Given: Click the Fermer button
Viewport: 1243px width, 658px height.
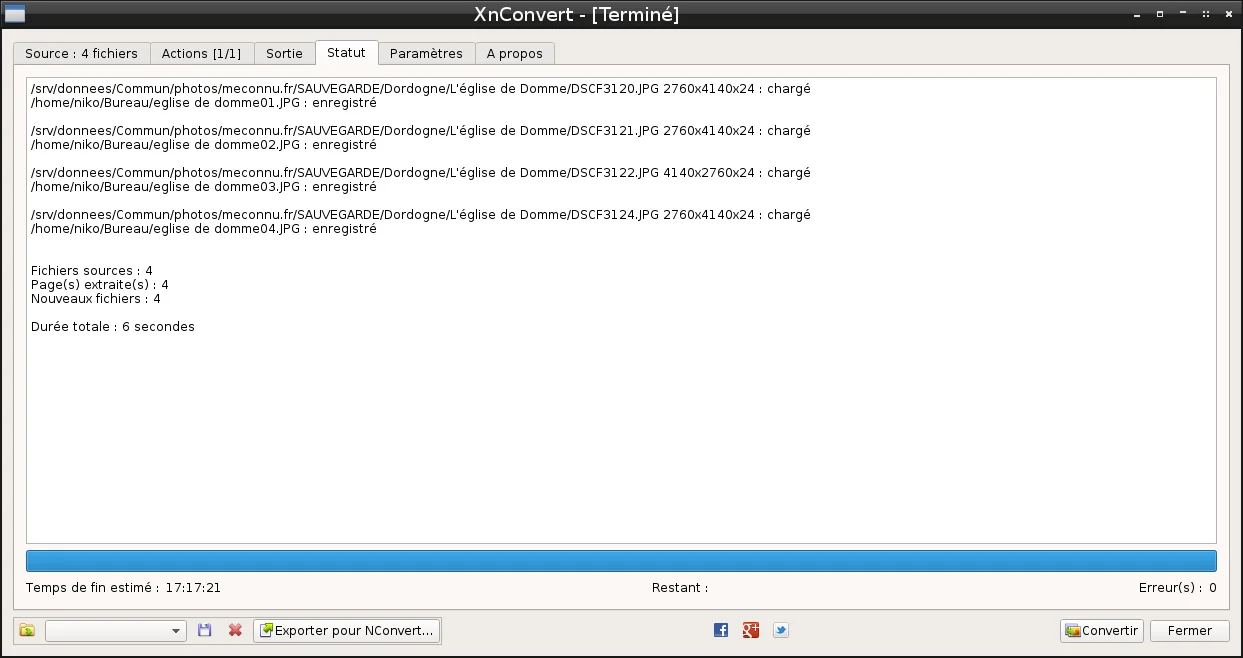Looking at the screenshot, I should 1190,631.
